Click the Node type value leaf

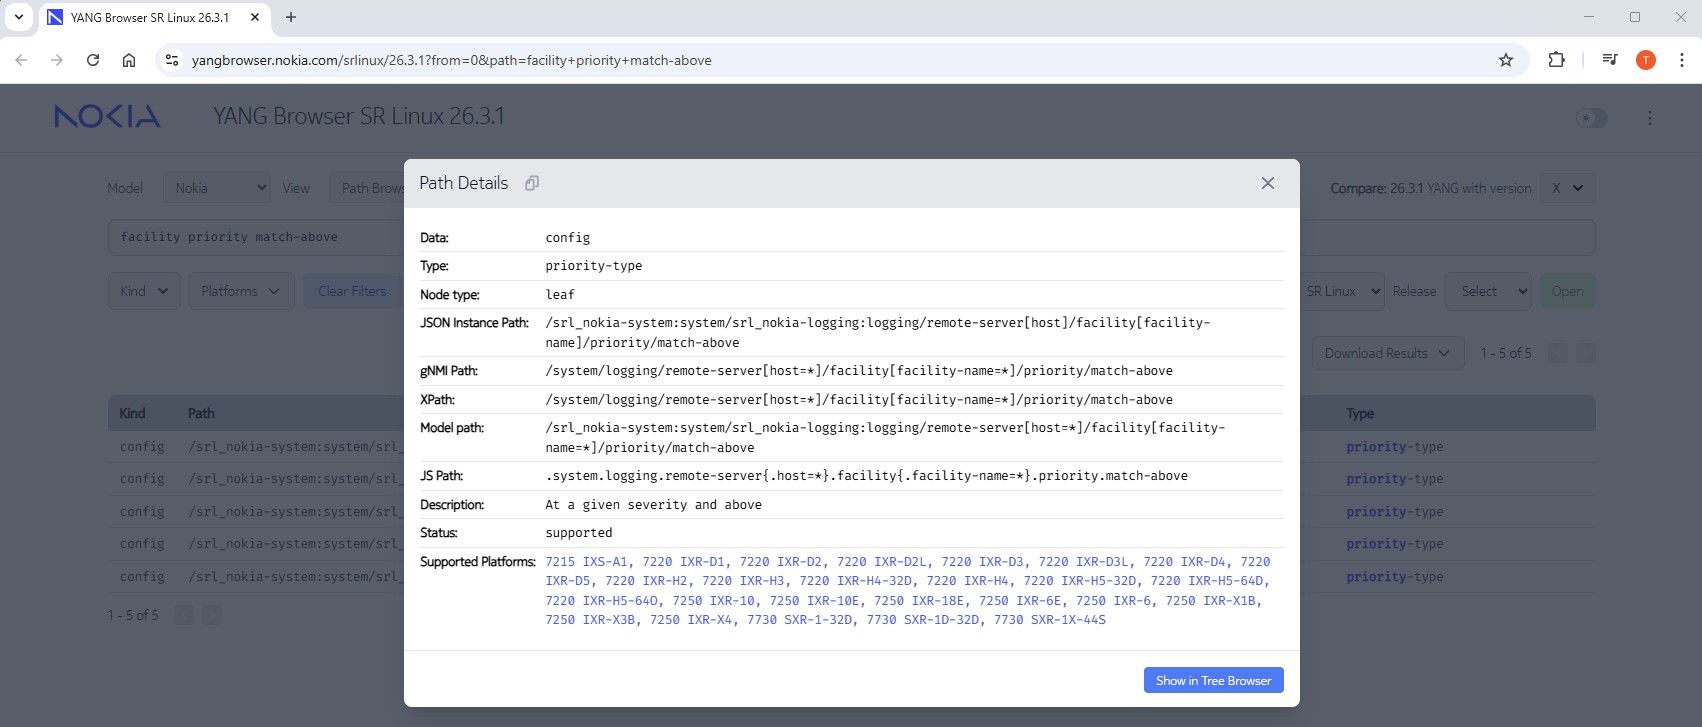[x=560, y=295]
